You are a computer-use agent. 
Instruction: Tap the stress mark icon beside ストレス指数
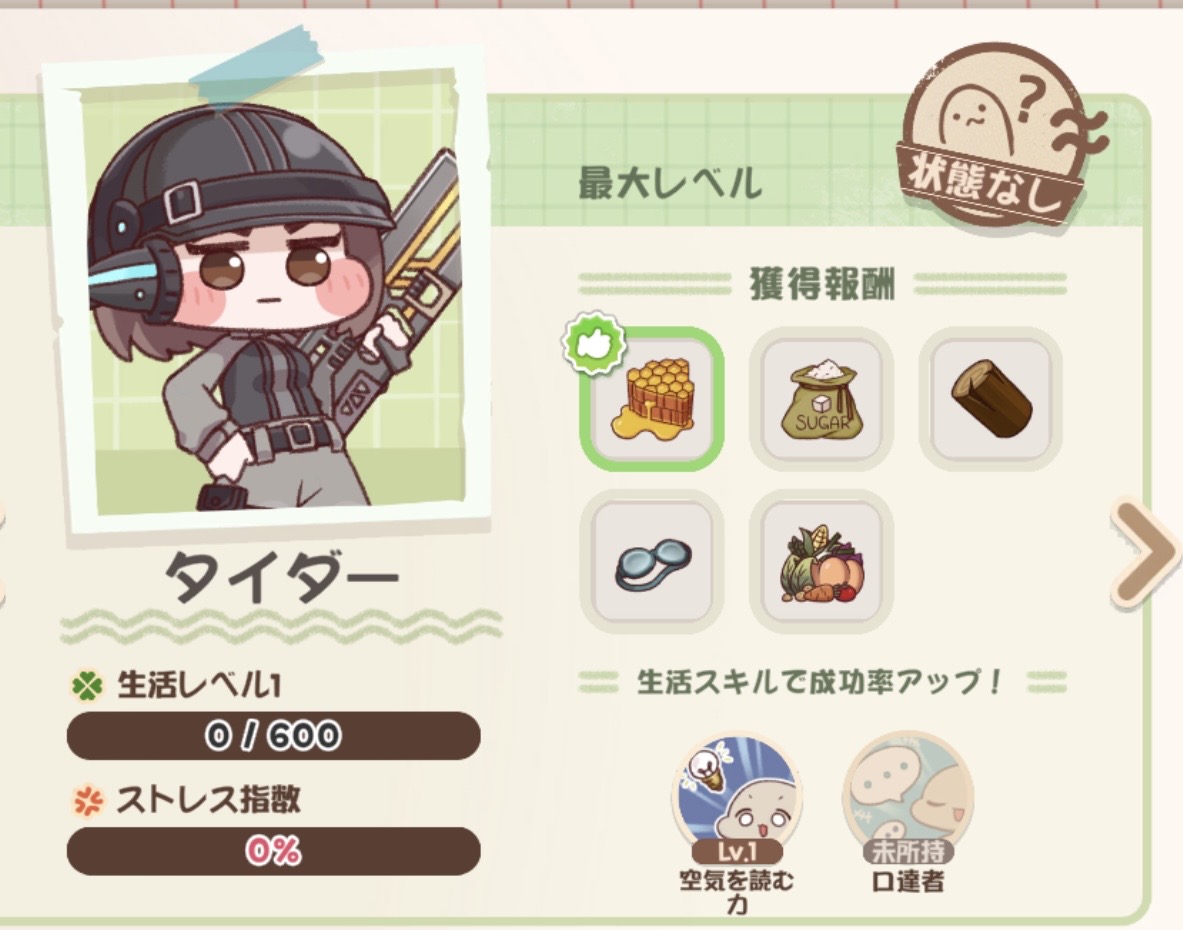pos(88,800)
